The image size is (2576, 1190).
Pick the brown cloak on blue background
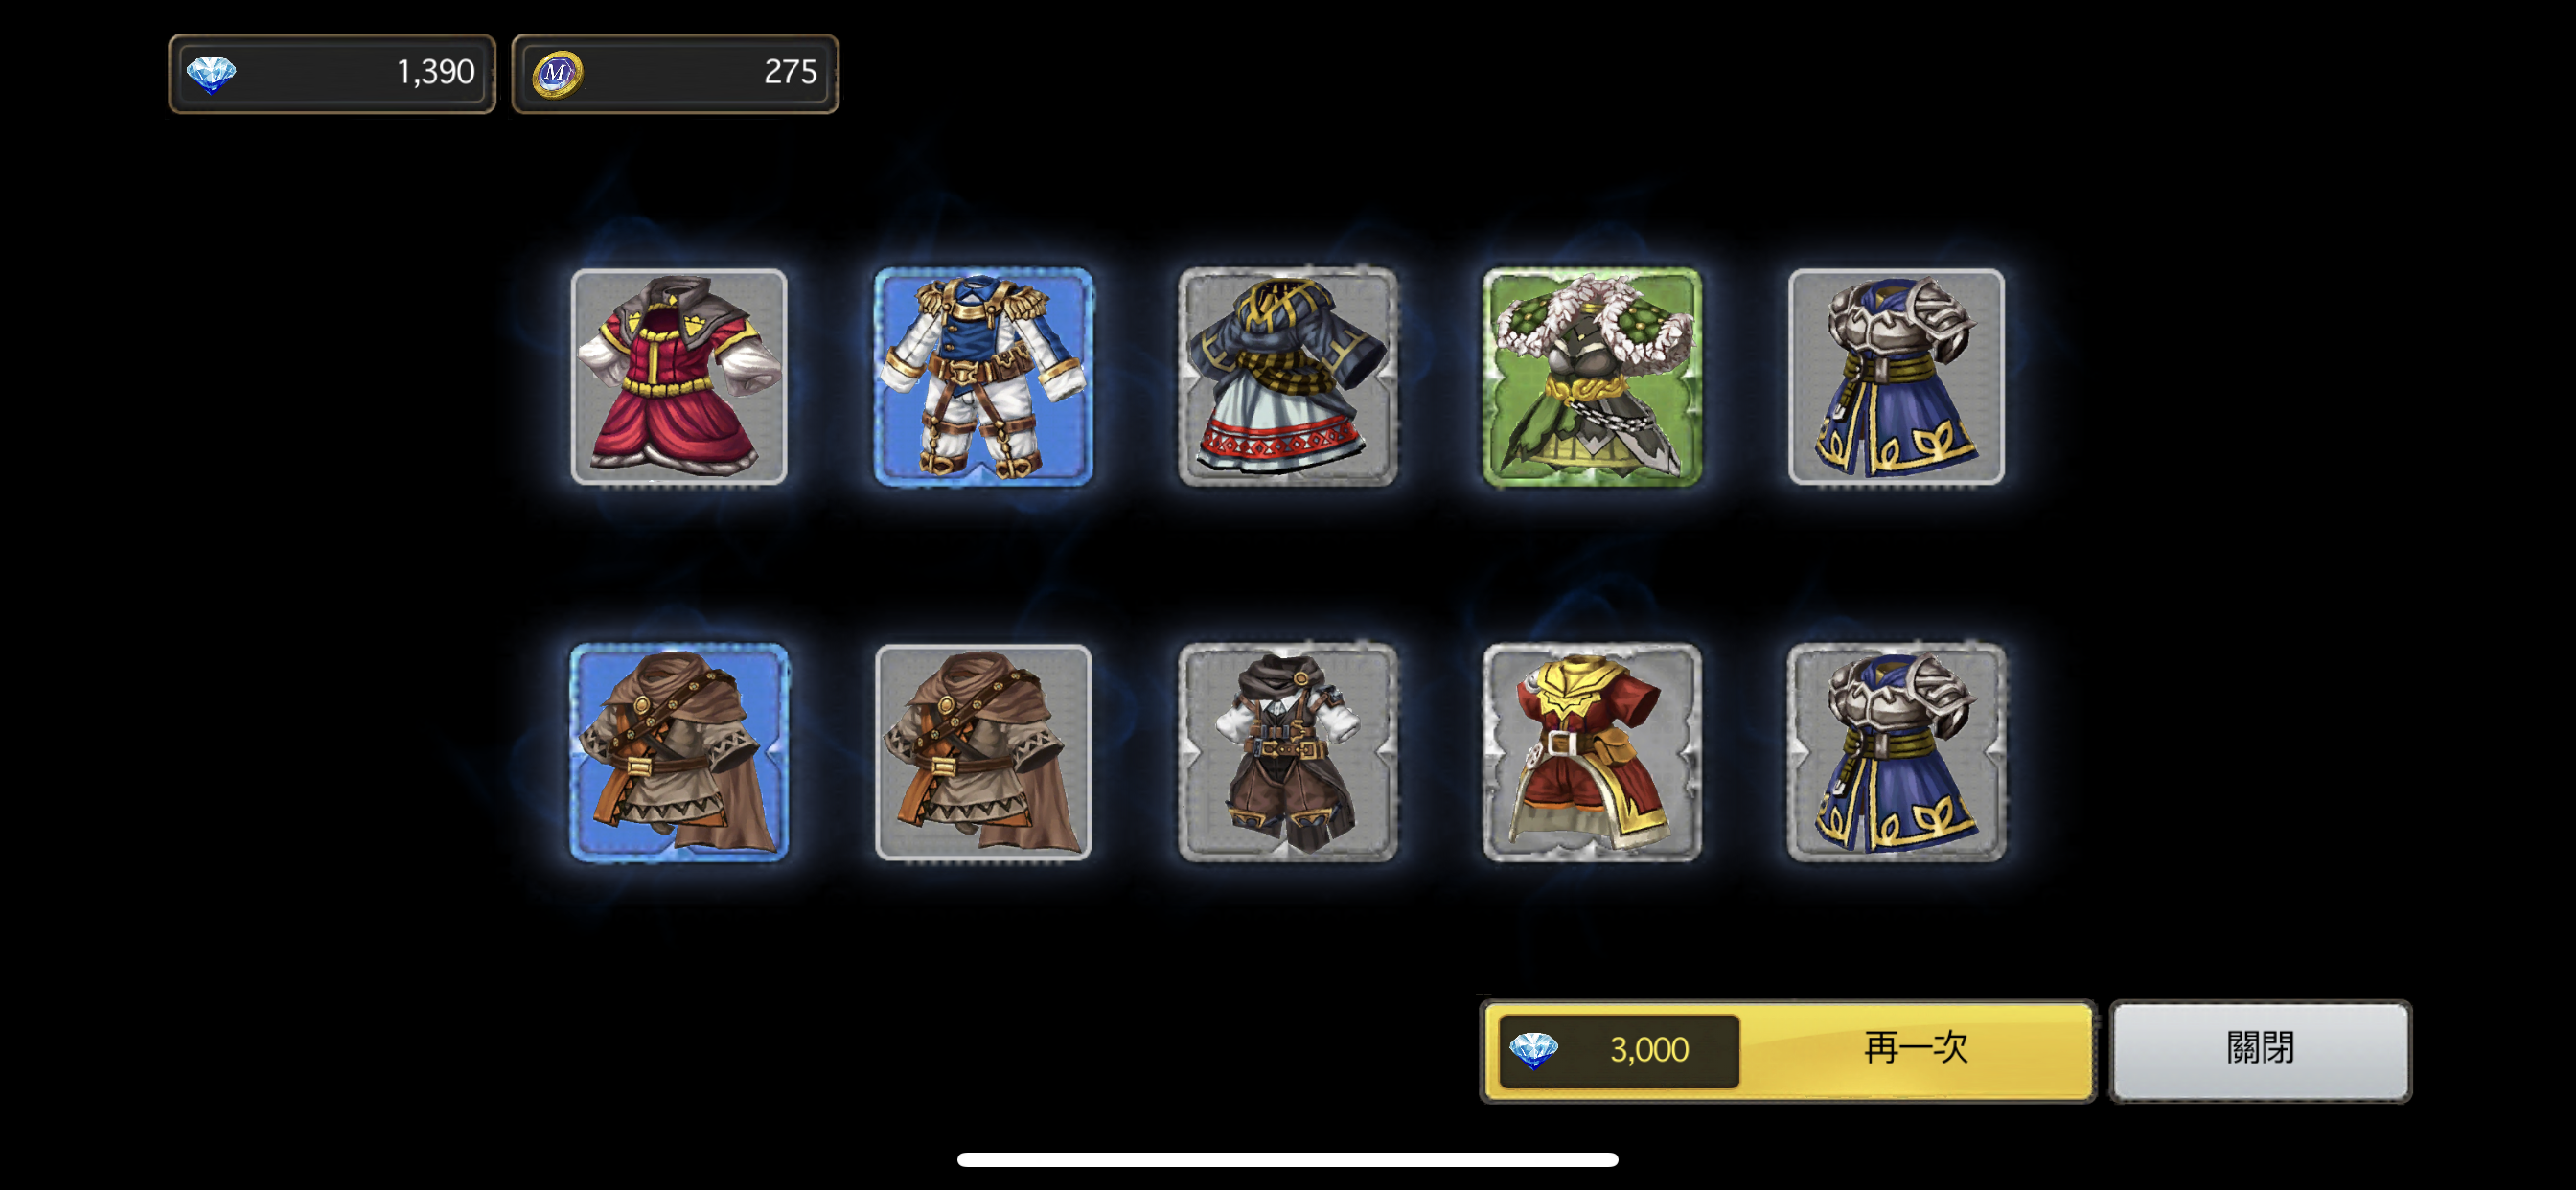679,753
